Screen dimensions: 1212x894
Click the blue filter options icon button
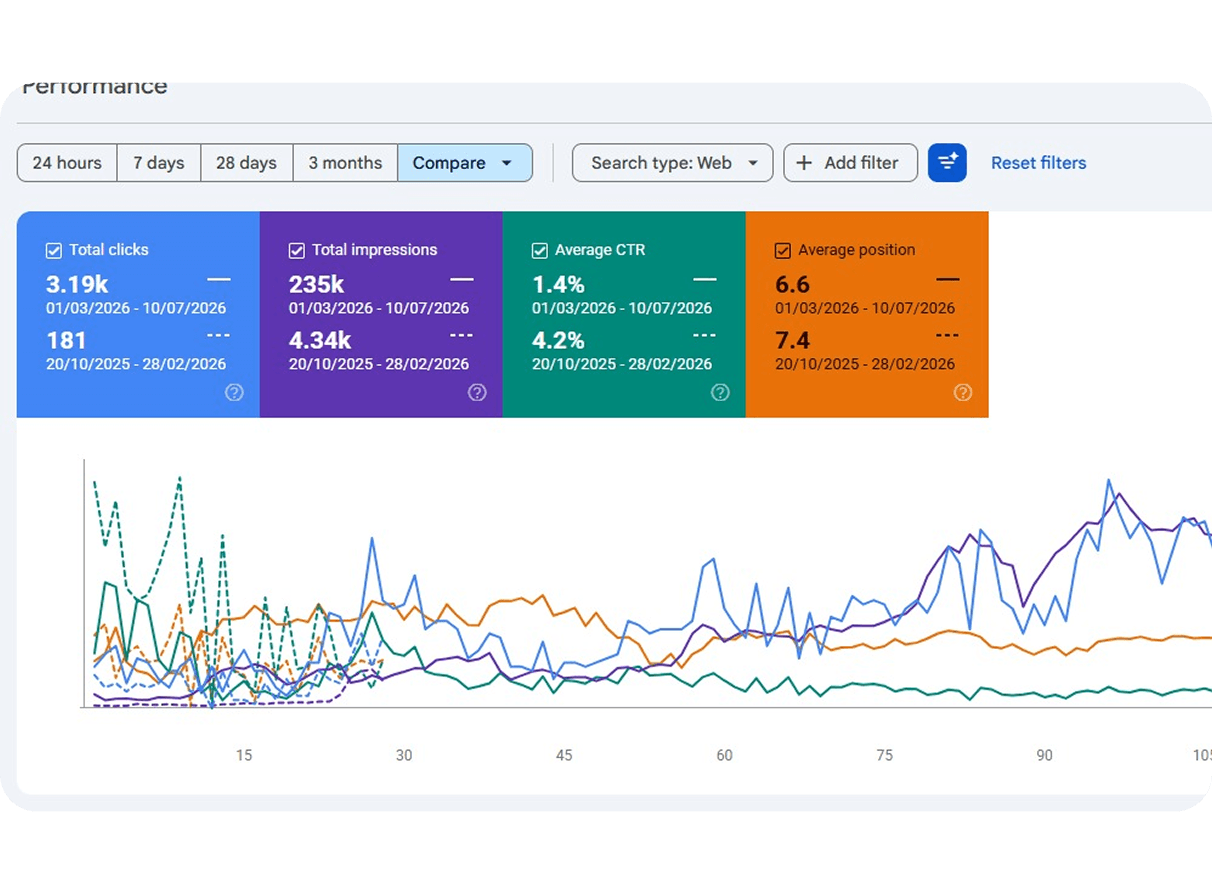pos(947,163)
